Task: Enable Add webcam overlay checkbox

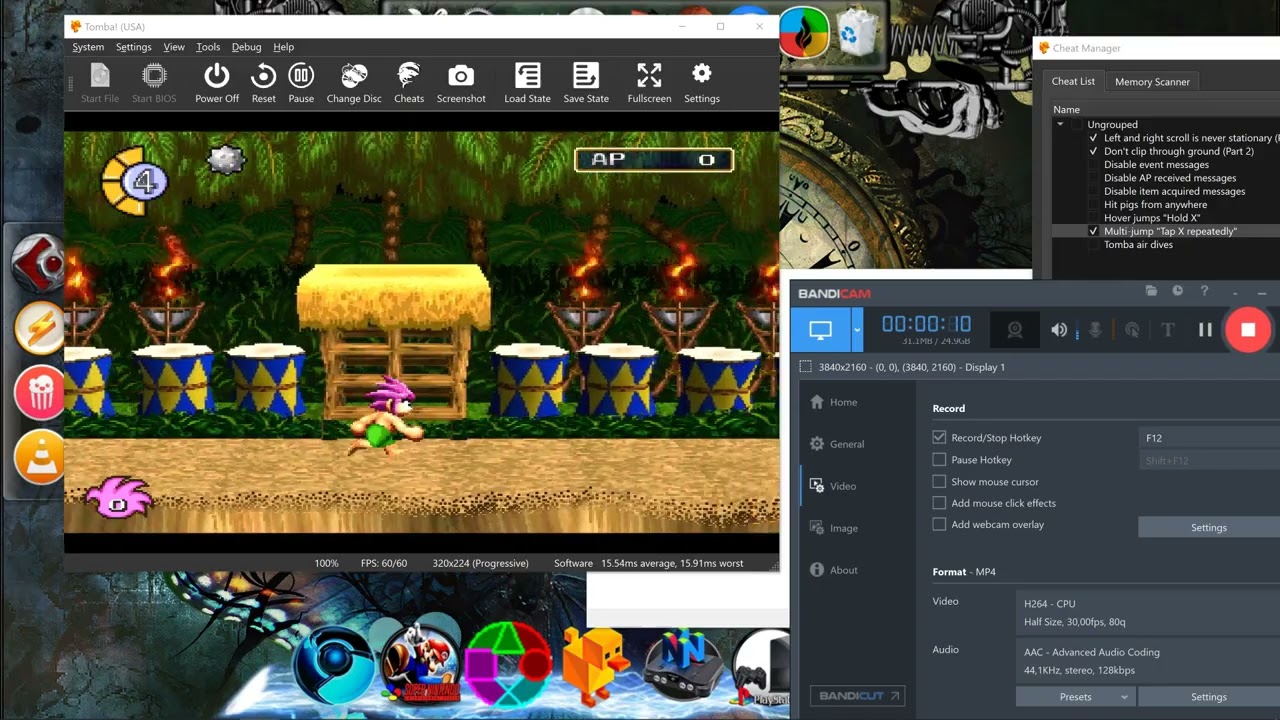Action: point(939,524)
